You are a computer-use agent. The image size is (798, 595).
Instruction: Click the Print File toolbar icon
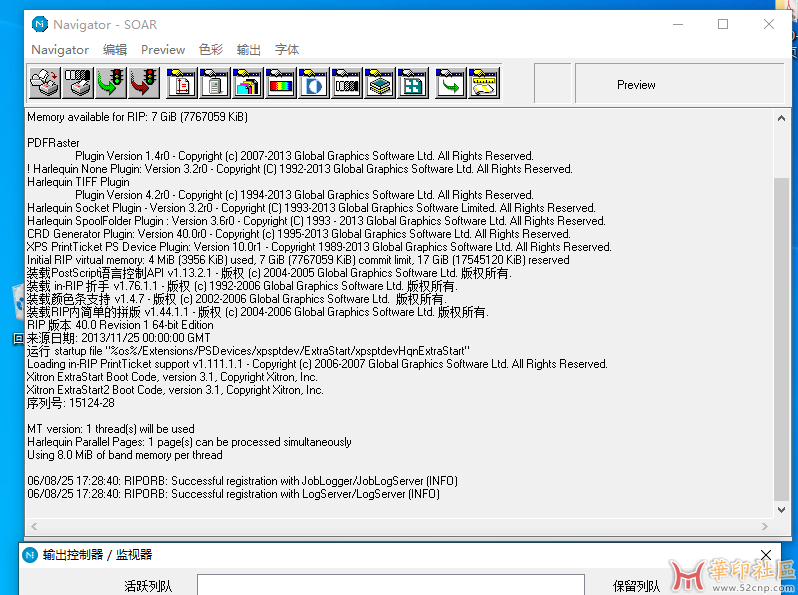45,83
